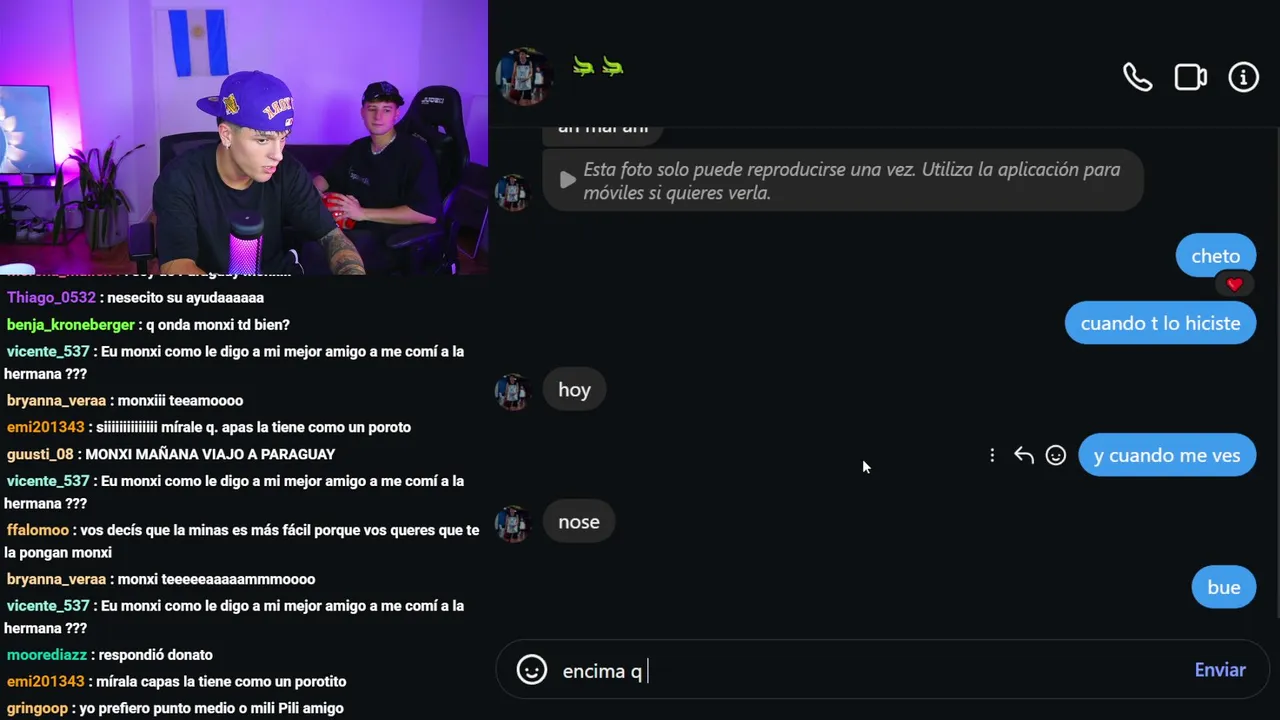The height and width of the screenshot is (720, 1280).
Task: Start a voice call with phone icon
Action: 1137,77
